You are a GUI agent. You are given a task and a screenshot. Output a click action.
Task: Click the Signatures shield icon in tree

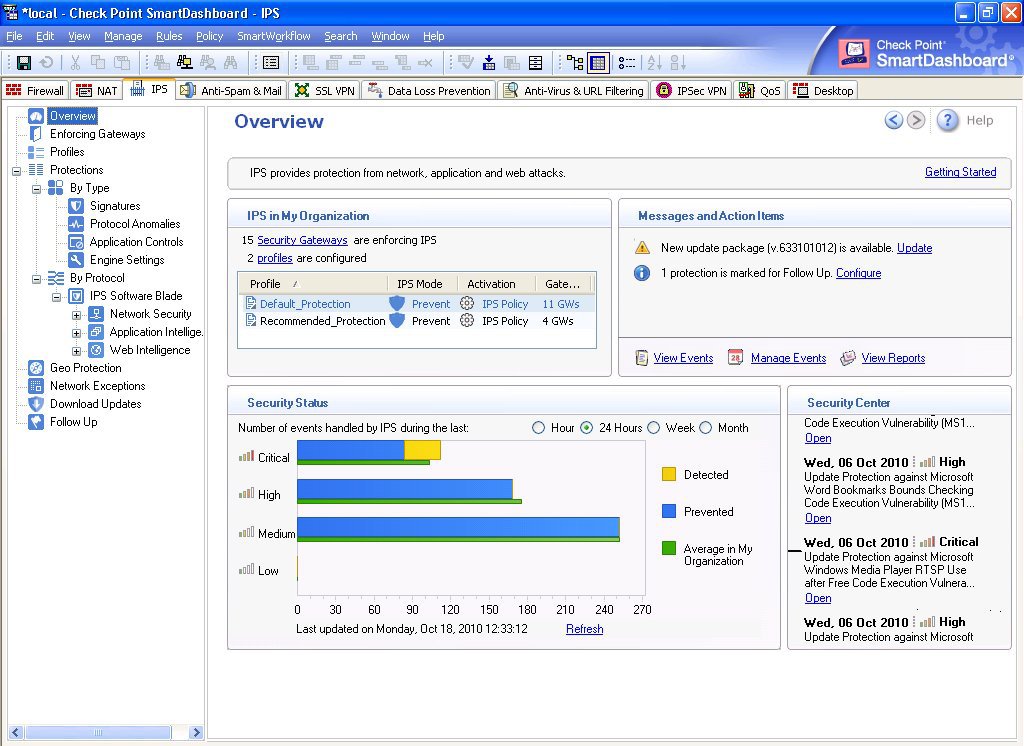(x=76, y=206)
